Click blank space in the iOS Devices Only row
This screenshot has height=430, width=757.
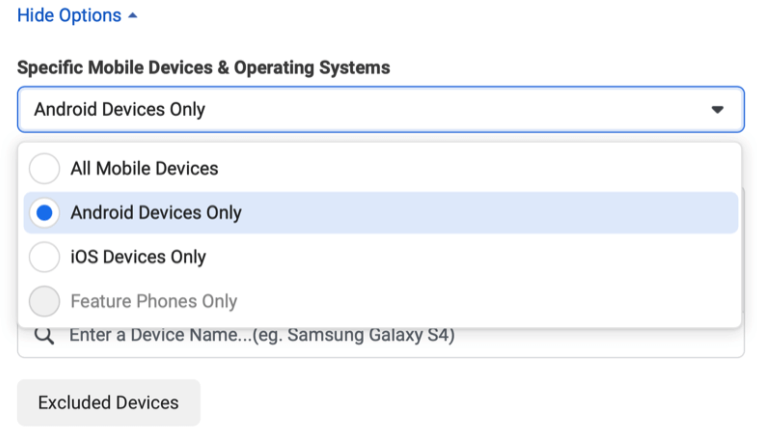coord(480,257)
